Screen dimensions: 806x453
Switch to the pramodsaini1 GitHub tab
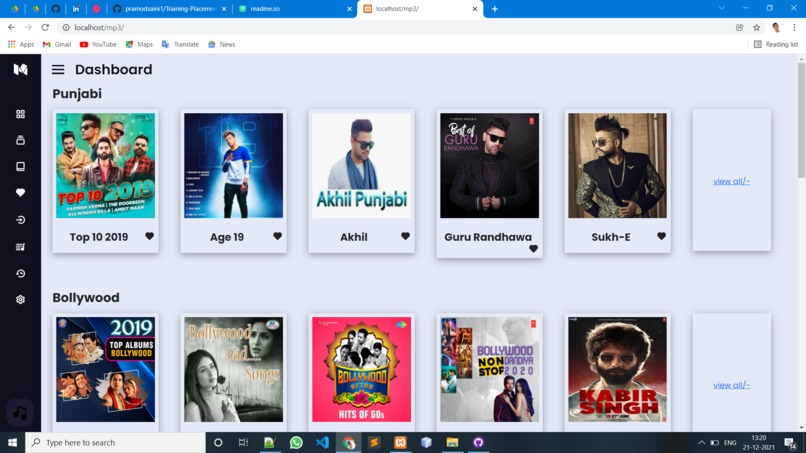click(x=169, y=9)
